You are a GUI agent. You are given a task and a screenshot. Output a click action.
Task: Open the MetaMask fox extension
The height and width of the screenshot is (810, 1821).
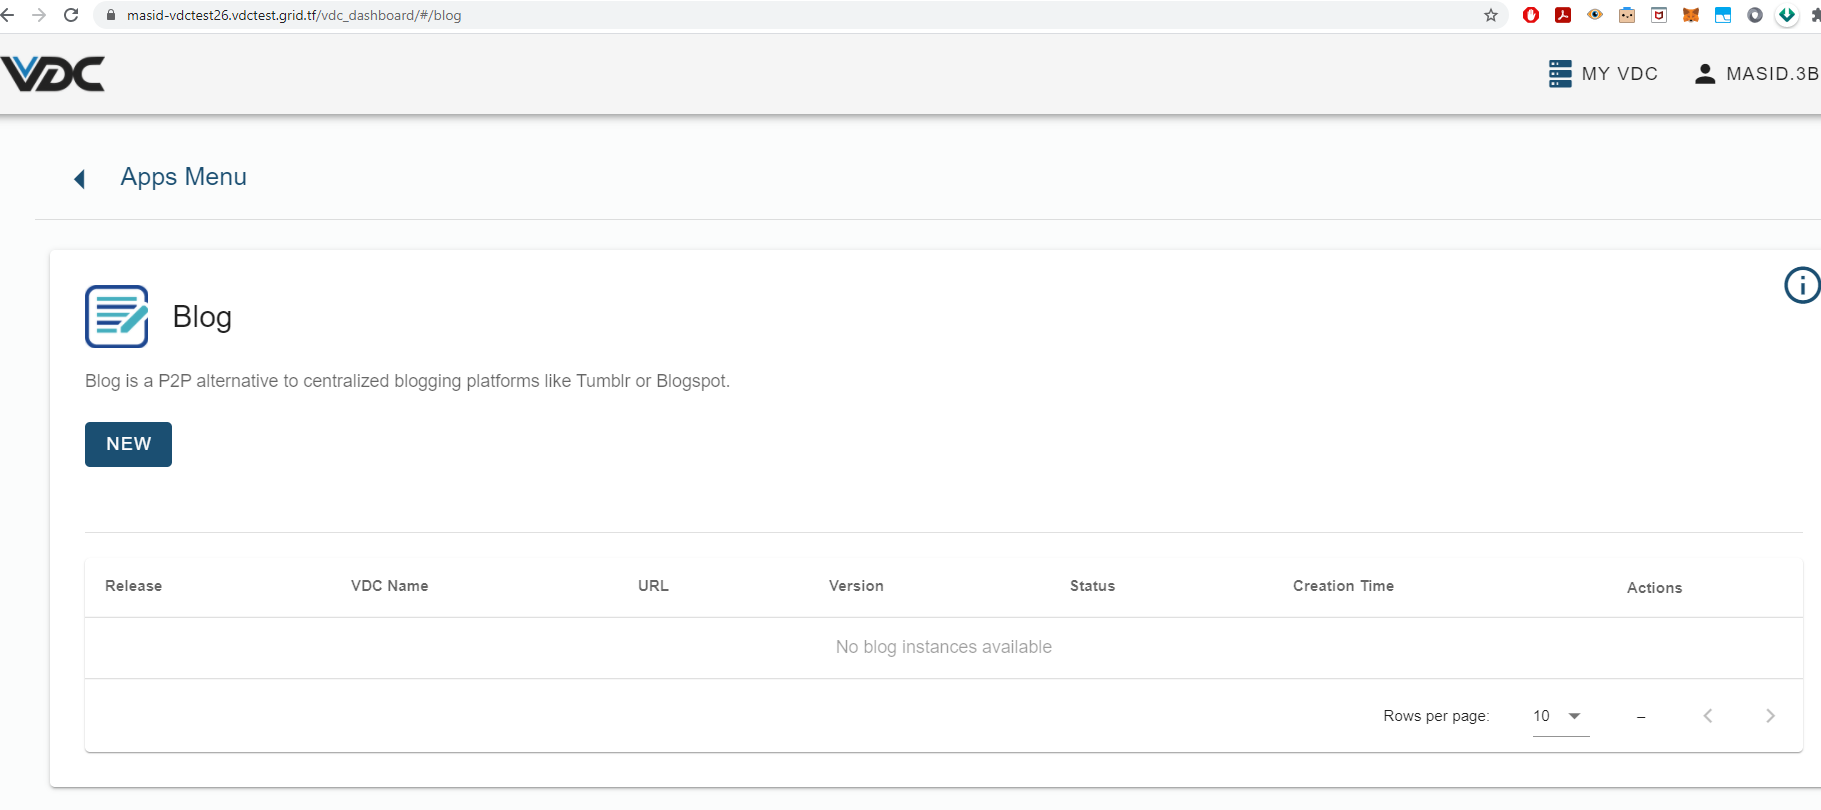(1691, 15)
